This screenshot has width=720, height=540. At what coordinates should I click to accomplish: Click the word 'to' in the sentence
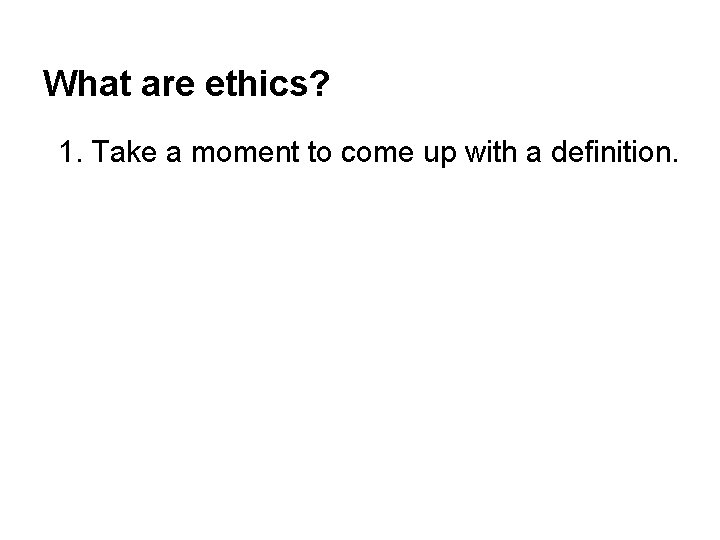pos(320,152)
